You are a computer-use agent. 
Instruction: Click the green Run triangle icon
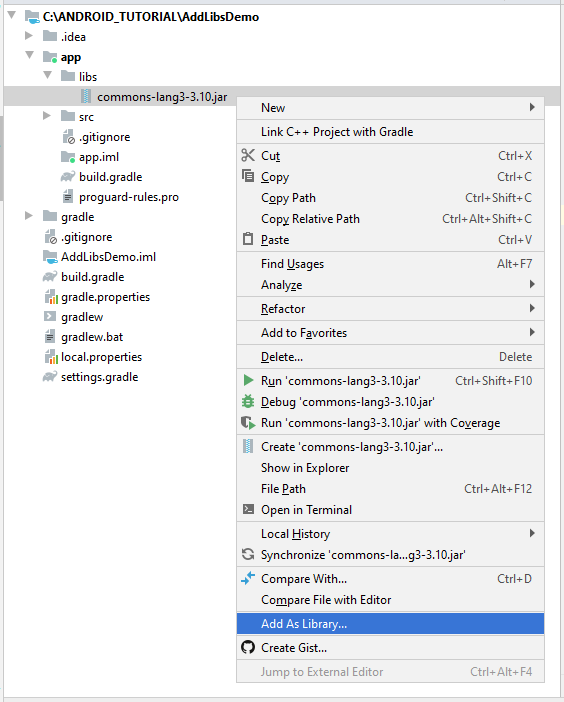pyautogui.click(x=248, y=381)
